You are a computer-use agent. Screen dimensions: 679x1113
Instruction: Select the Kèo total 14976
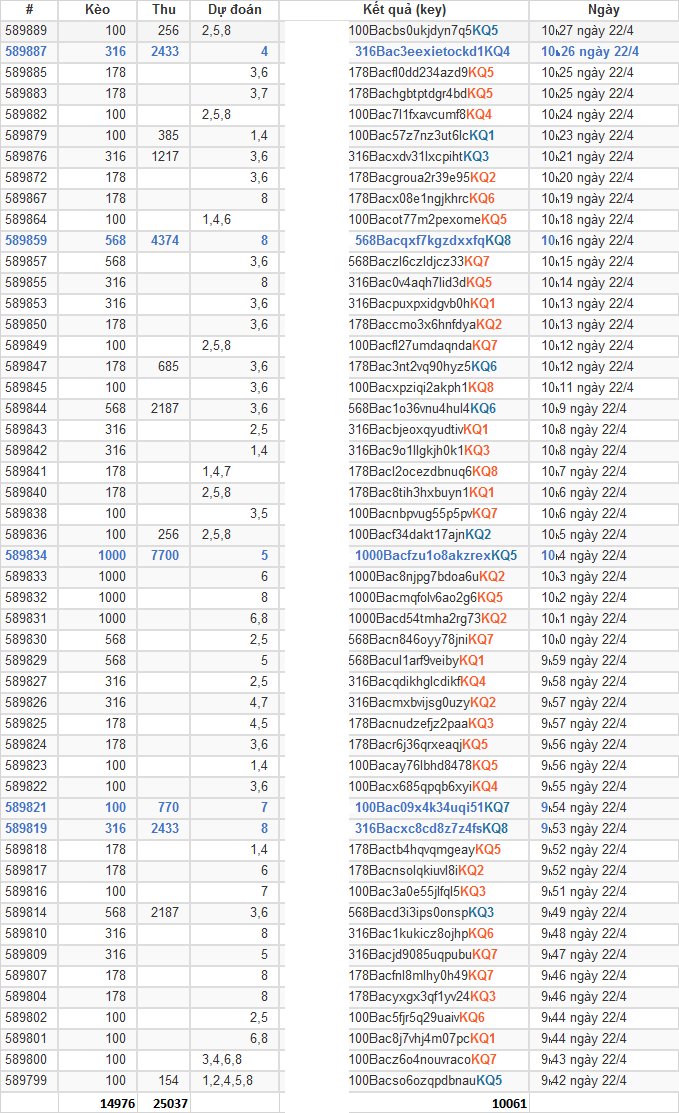coord(117,1102)
